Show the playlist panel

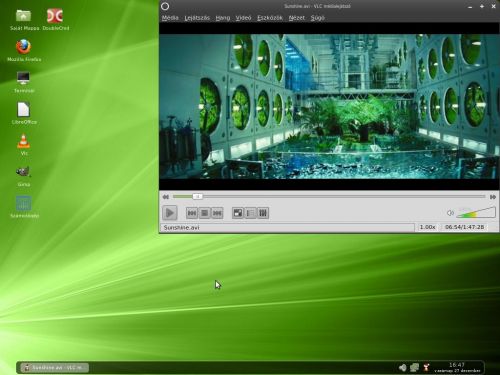pos(250,213)
